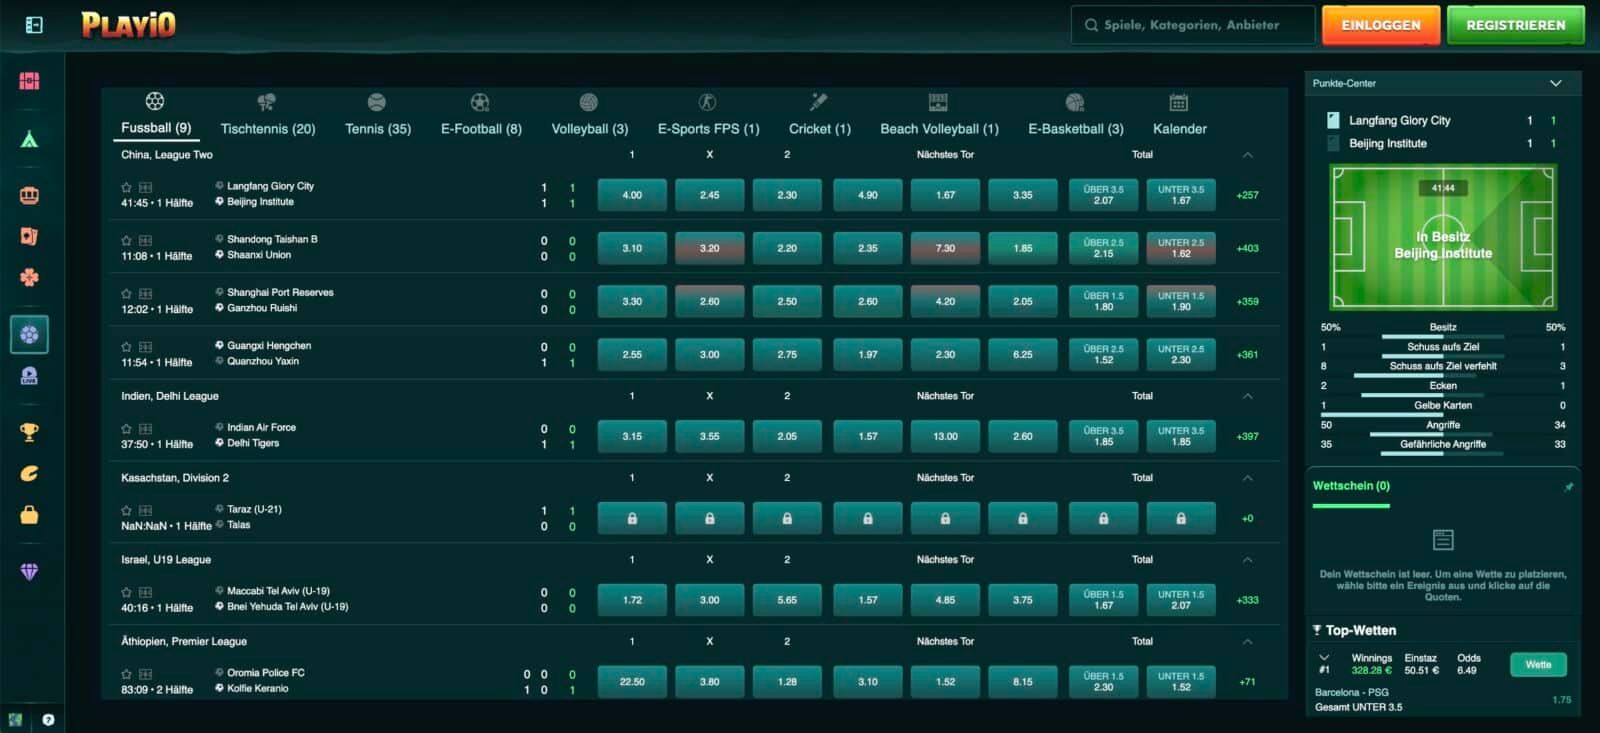
Task: Click the clover sidebar icon
Action: (29, 277)
